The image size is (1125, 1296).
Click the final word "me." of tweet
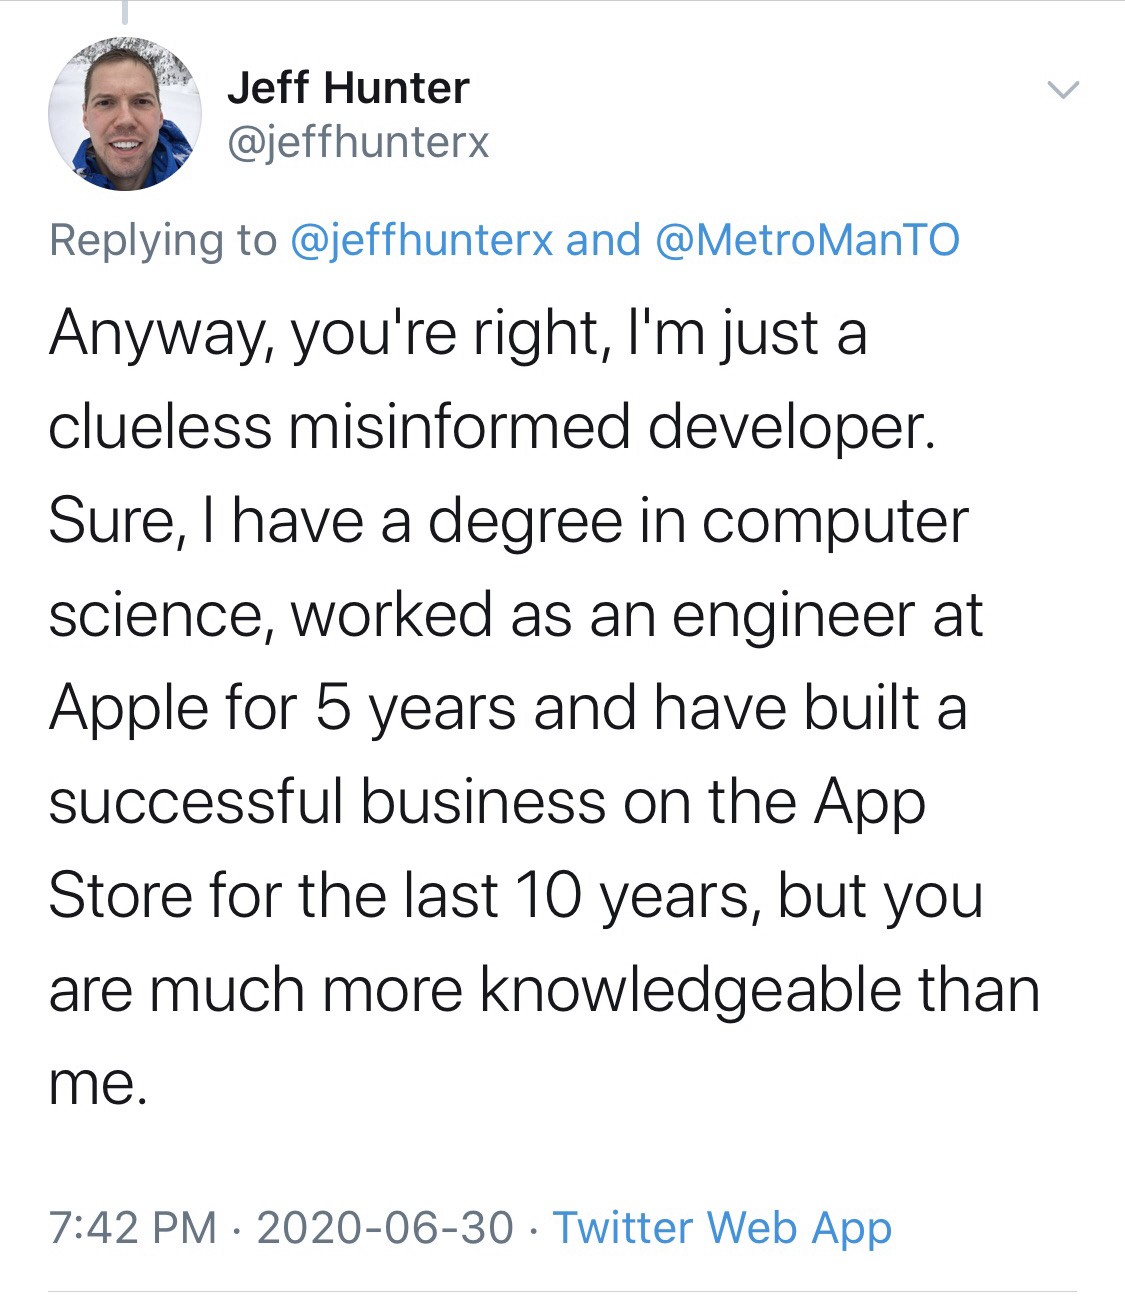pos(98,1081)
